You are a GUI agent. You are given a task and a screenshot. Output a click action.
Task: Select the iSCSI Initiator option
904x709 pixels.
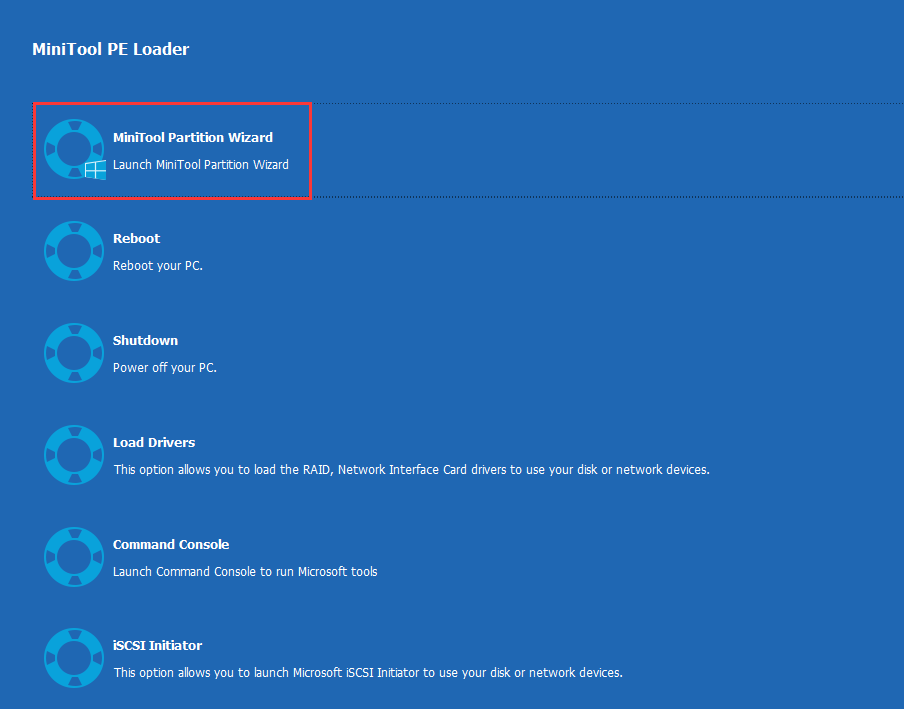[x=158, y=645]
